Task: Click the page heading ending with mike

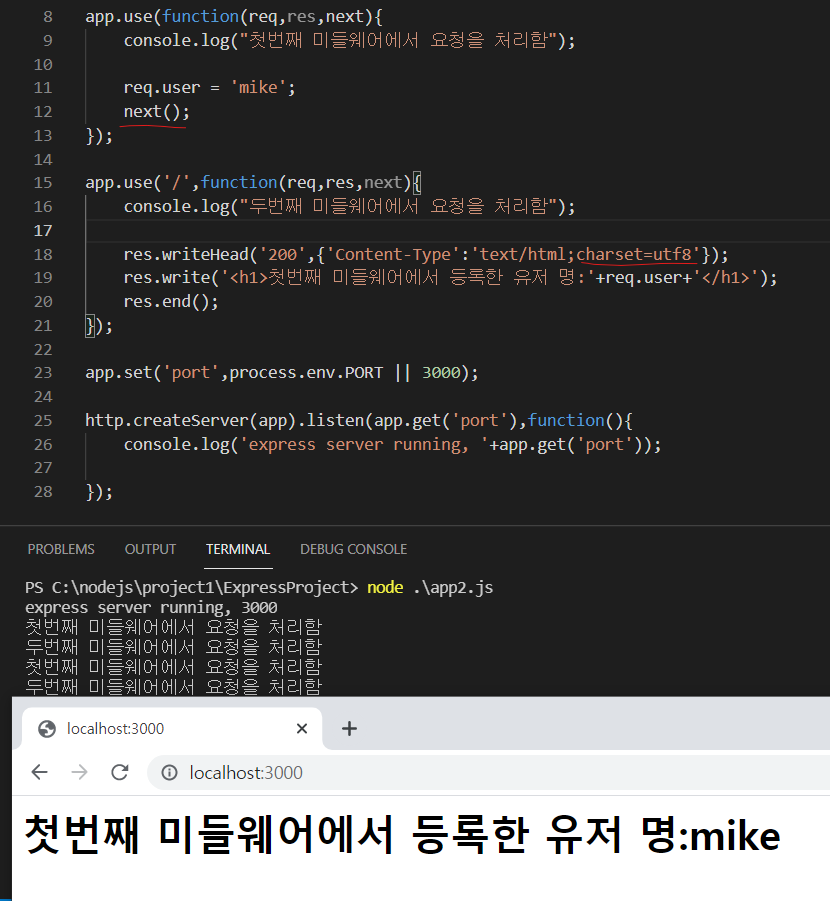Action: click(402, 835)
